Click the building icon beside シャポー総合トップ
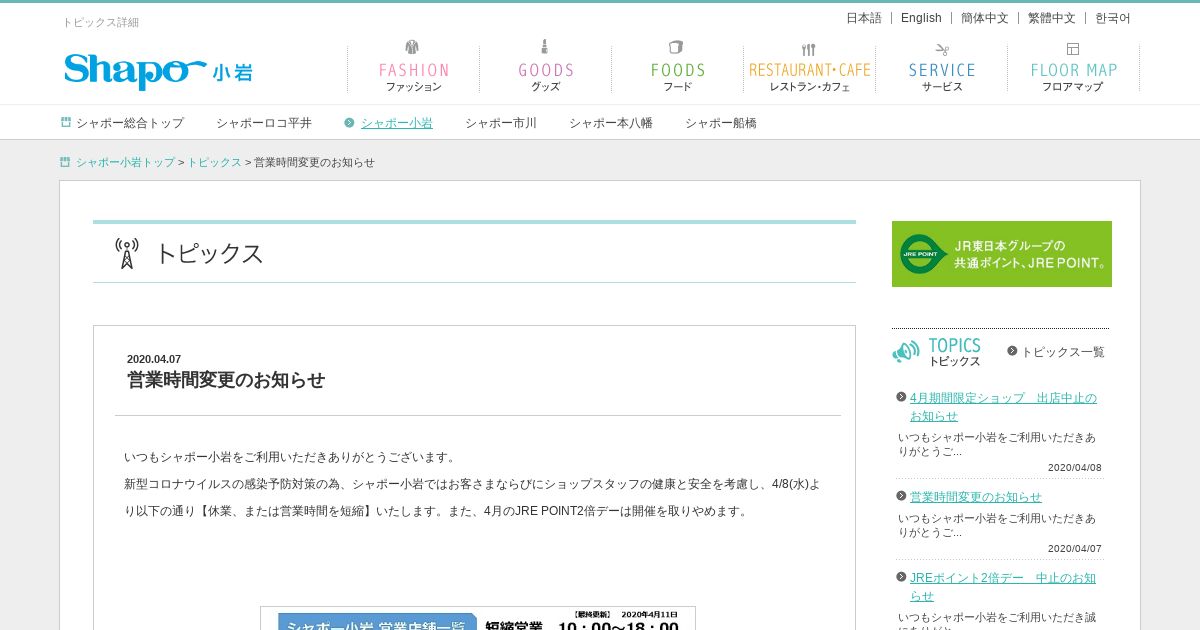Viewport: 1200px width, 630px height. (66, 122)
